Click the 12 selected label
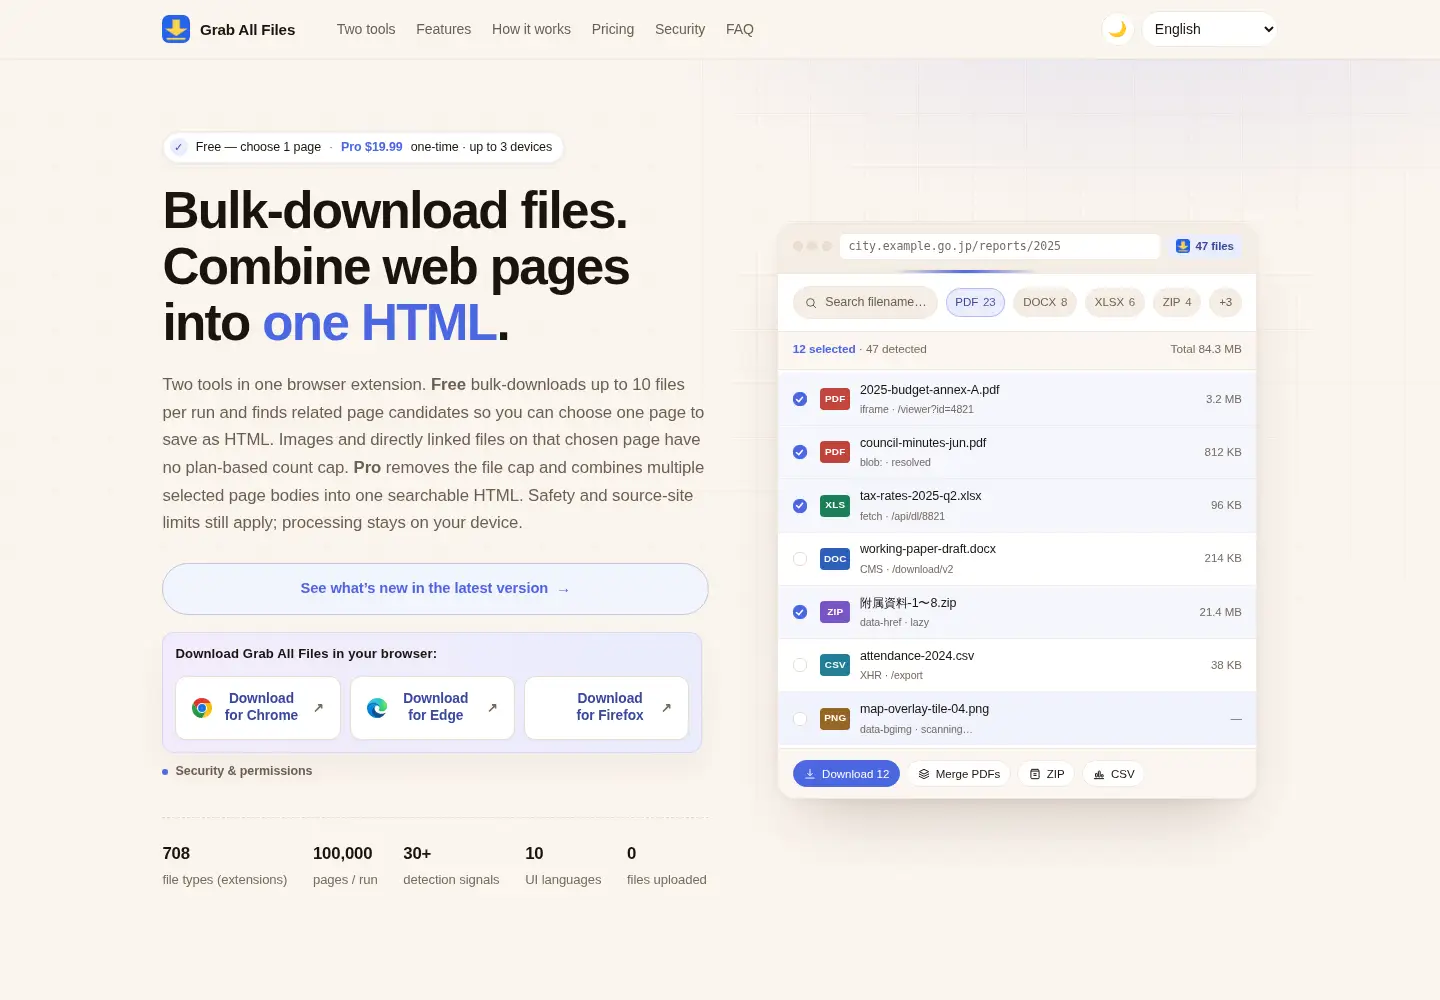Screen dimensions: 1440x1000 click(824, 349)
